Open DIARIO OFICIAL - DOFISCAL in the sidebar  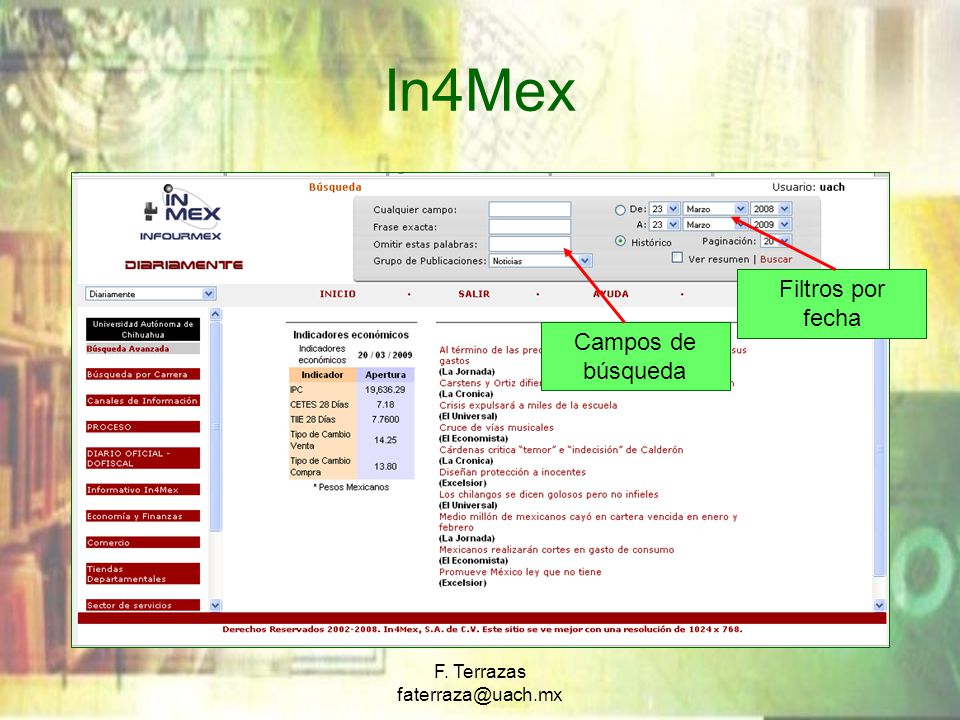143,458
